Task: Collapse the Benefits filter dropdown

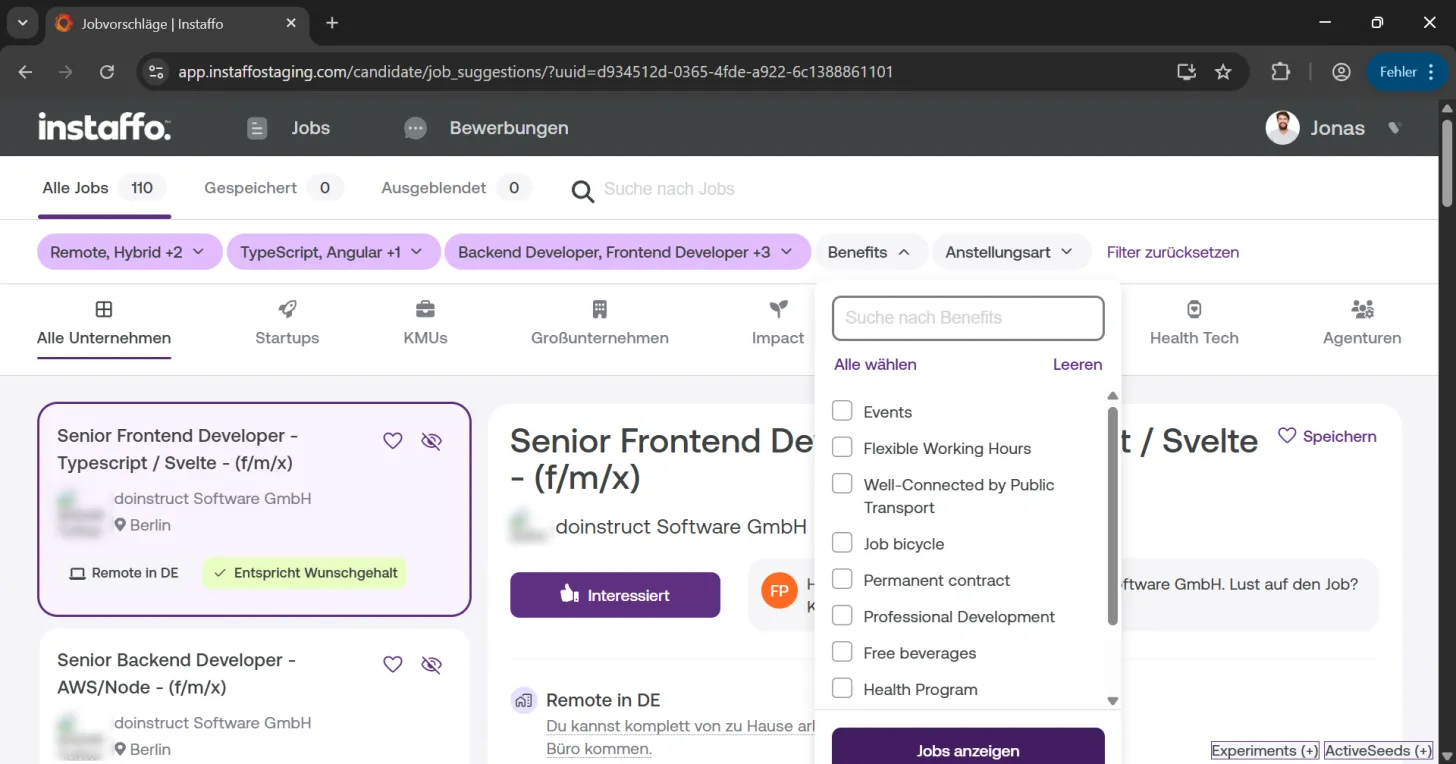Action: [x=869, y=252]
